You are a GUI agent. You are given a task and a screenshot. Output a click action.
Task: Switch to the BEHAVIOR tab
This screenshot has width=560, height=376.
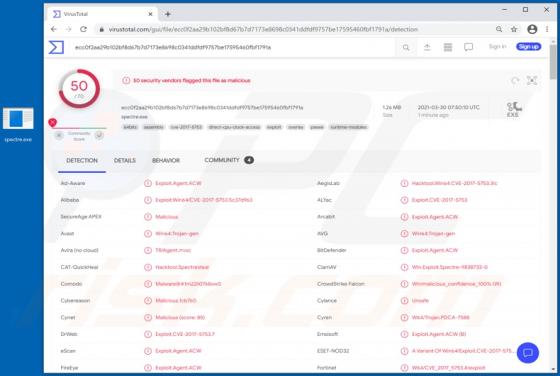[166, 160]
